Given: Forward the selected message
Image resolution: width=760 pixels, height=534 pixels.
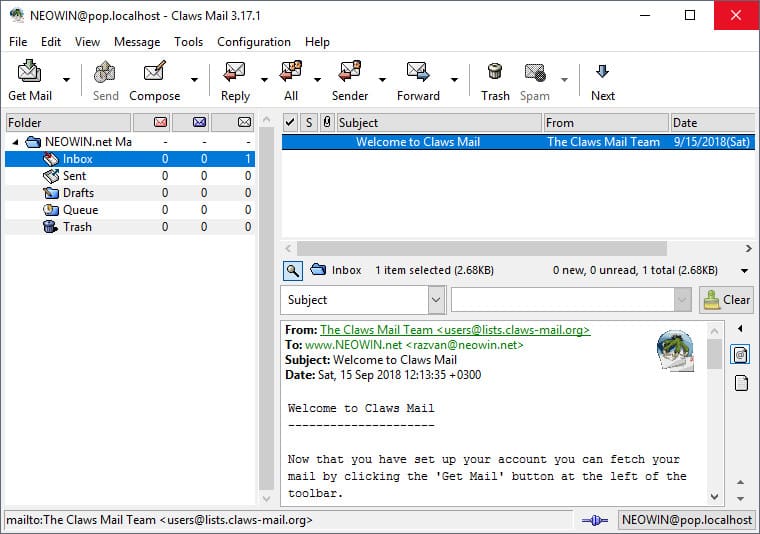Looking at the screenshot, I should click(418, 72).
